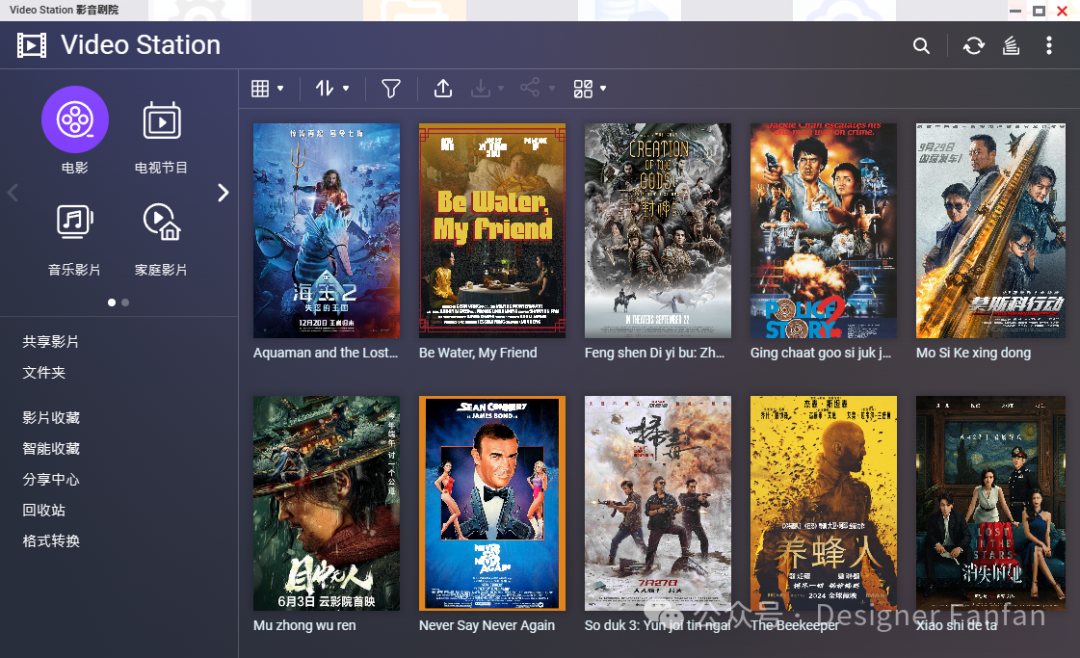The height and width of the screenshot is (658, 1080).
Task: Expand the grid view mode dropdown
Action: pos(267,89)
